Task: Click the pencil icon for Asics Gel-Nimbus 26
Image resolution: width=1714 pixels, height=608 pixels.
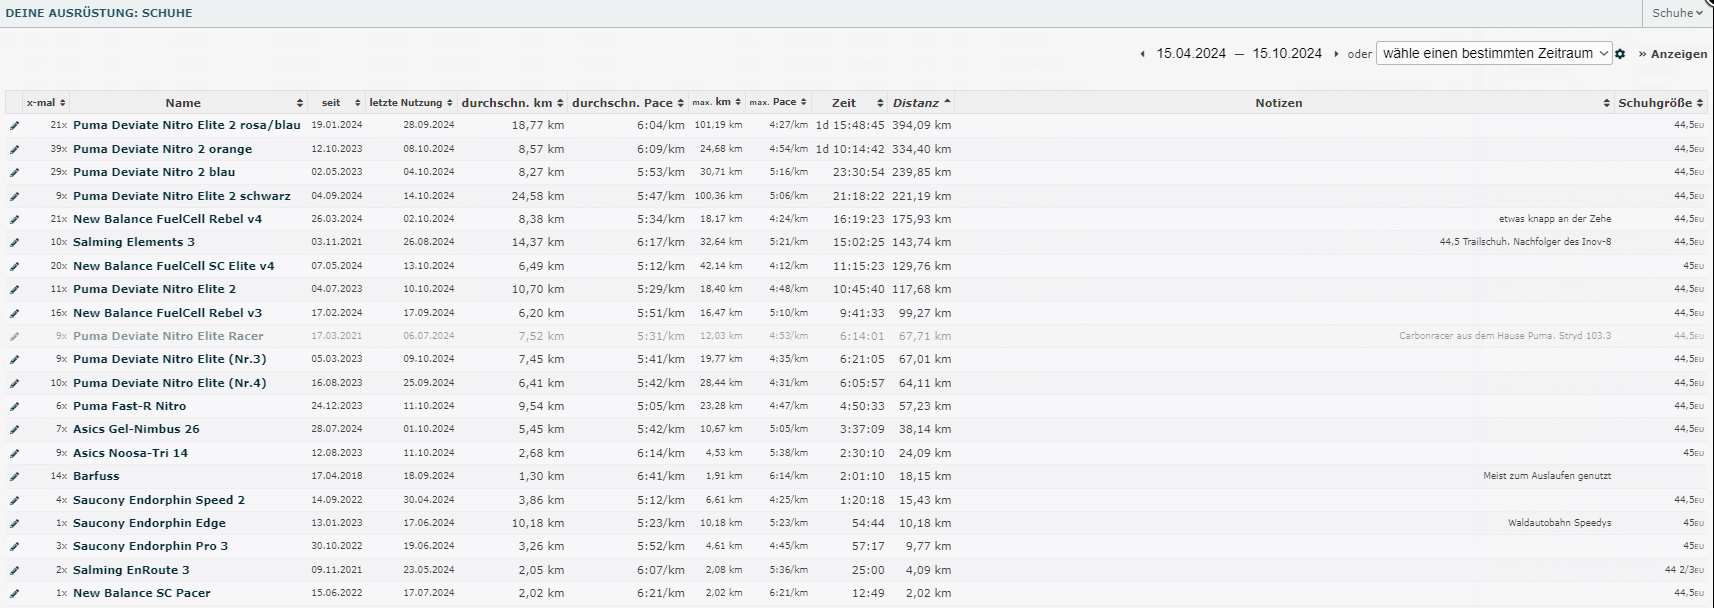Action: (14, 430)
